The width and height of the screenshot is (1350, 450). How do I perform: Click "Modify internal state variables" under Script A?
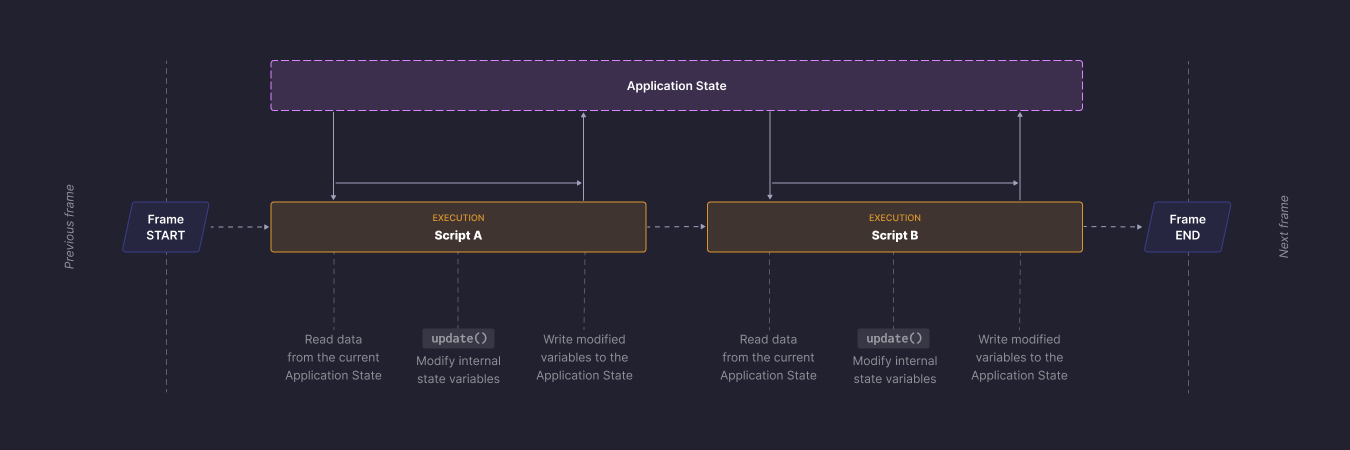click(x=458, y=370)
